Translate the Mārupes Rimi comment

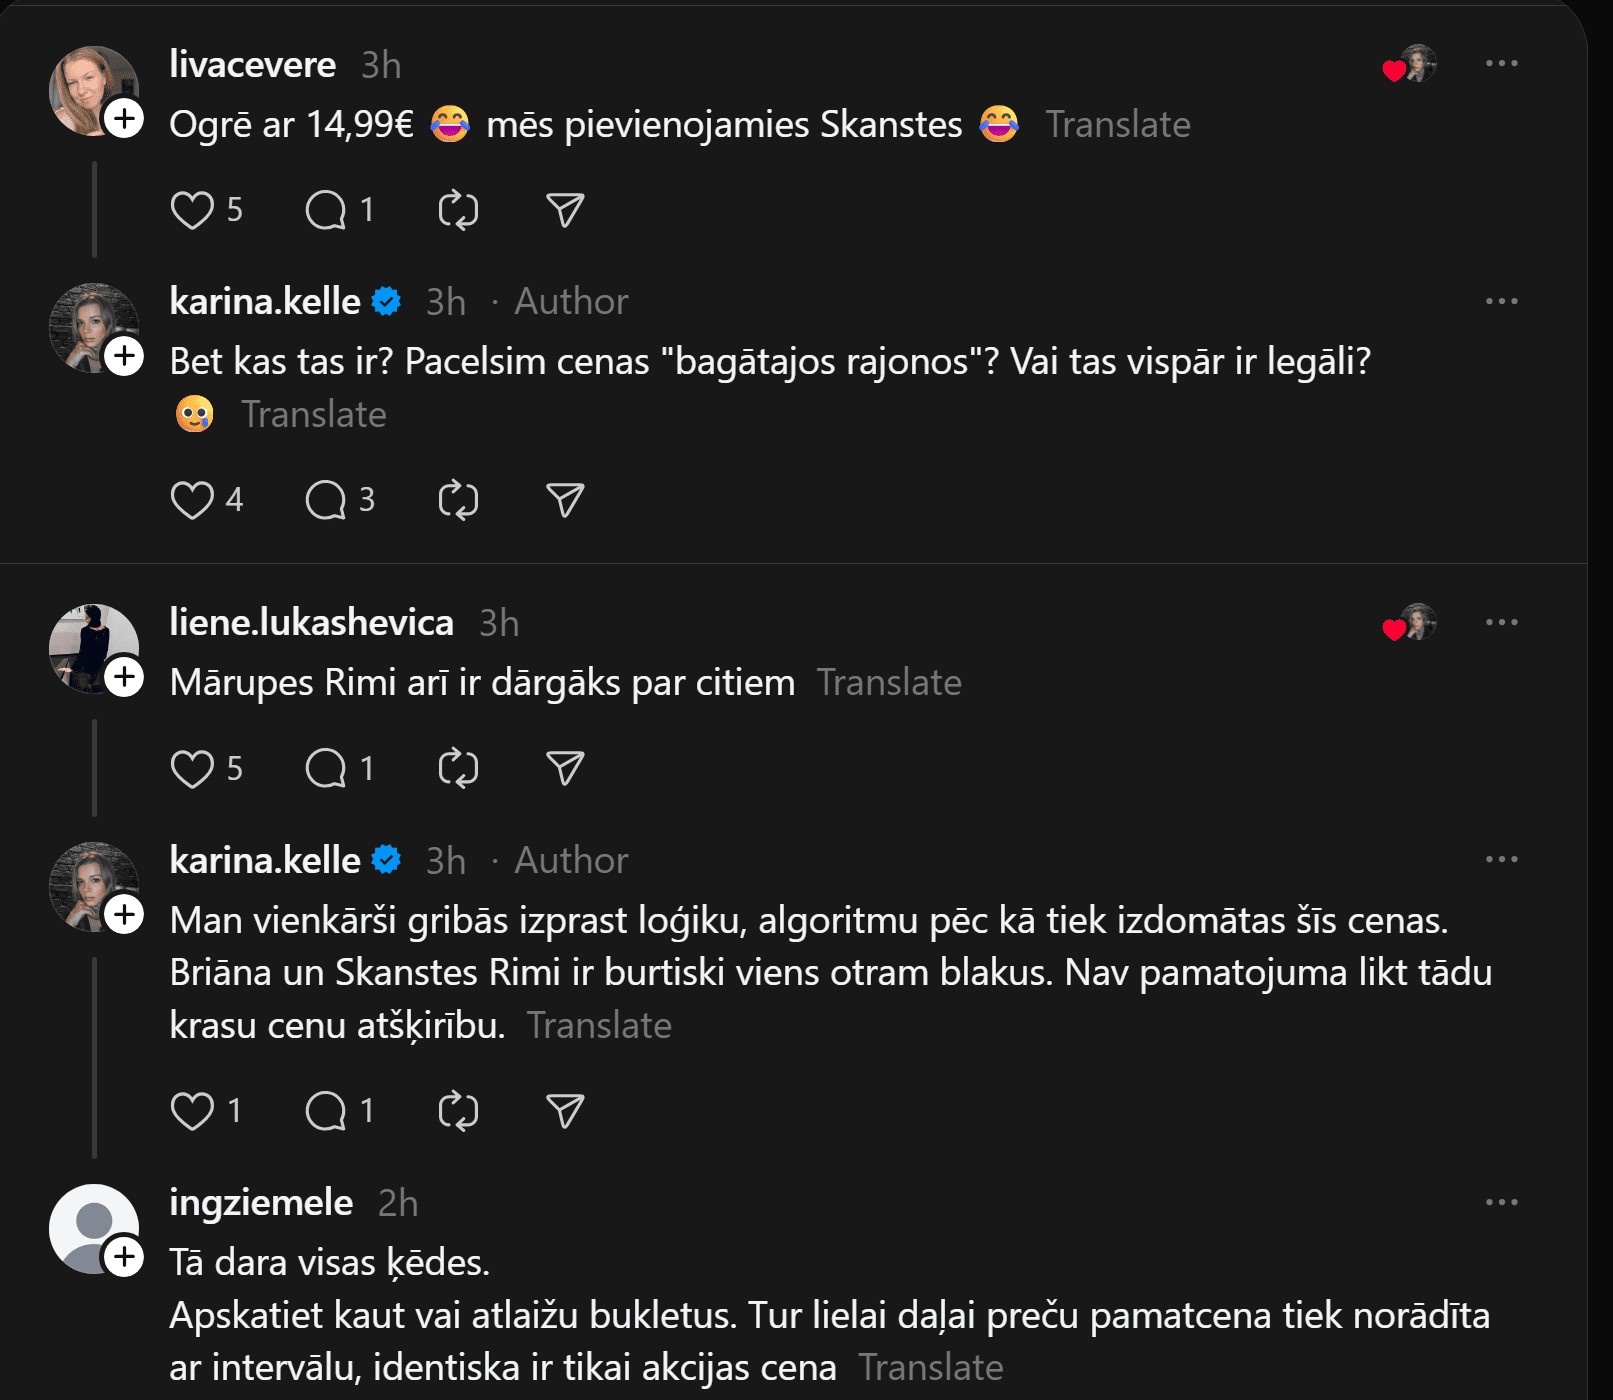889,683
